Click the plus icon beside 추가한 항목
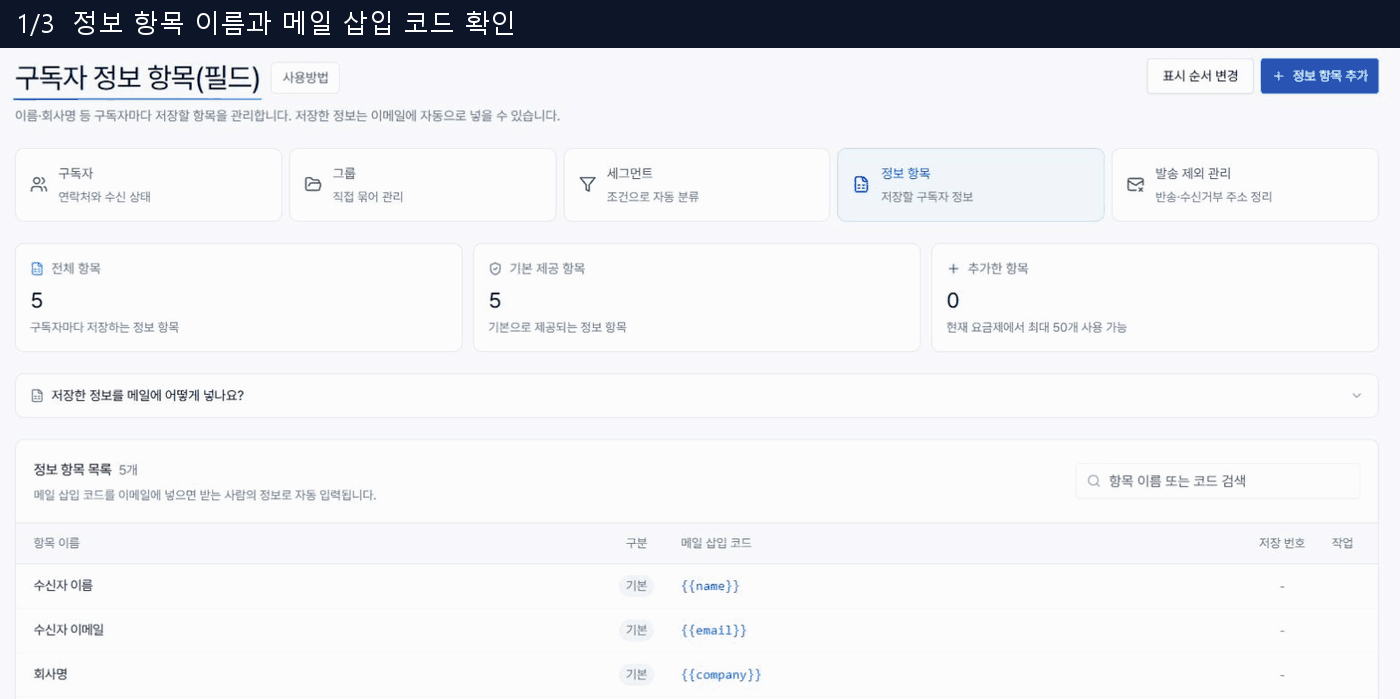Image resolution: width=1400 pixels, height=699 pixels. (953, 269)
